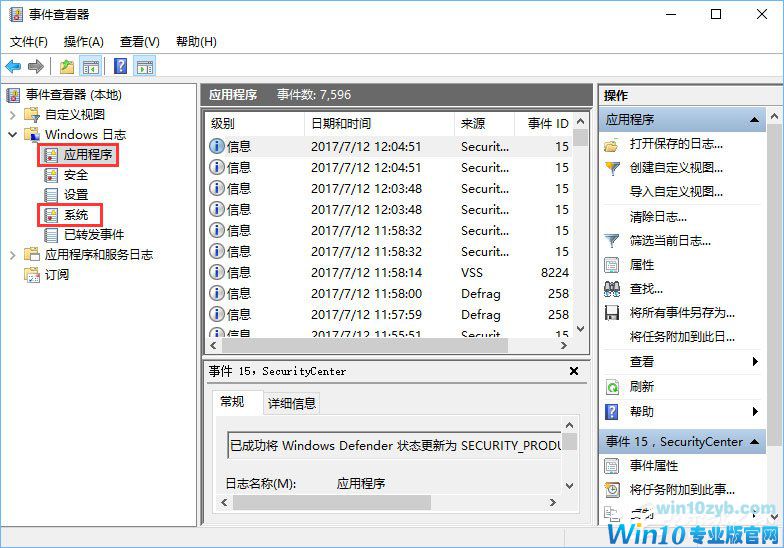
Task: Click the Help question mark toolbar icon
Action: click(120, 66)
